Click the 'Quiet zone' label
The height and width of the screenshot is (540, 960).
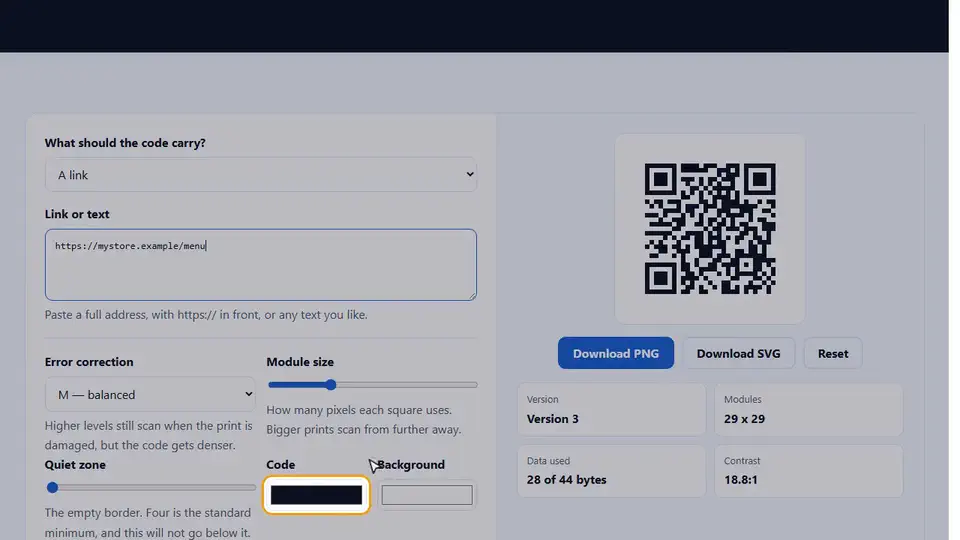tap(75, 465)
